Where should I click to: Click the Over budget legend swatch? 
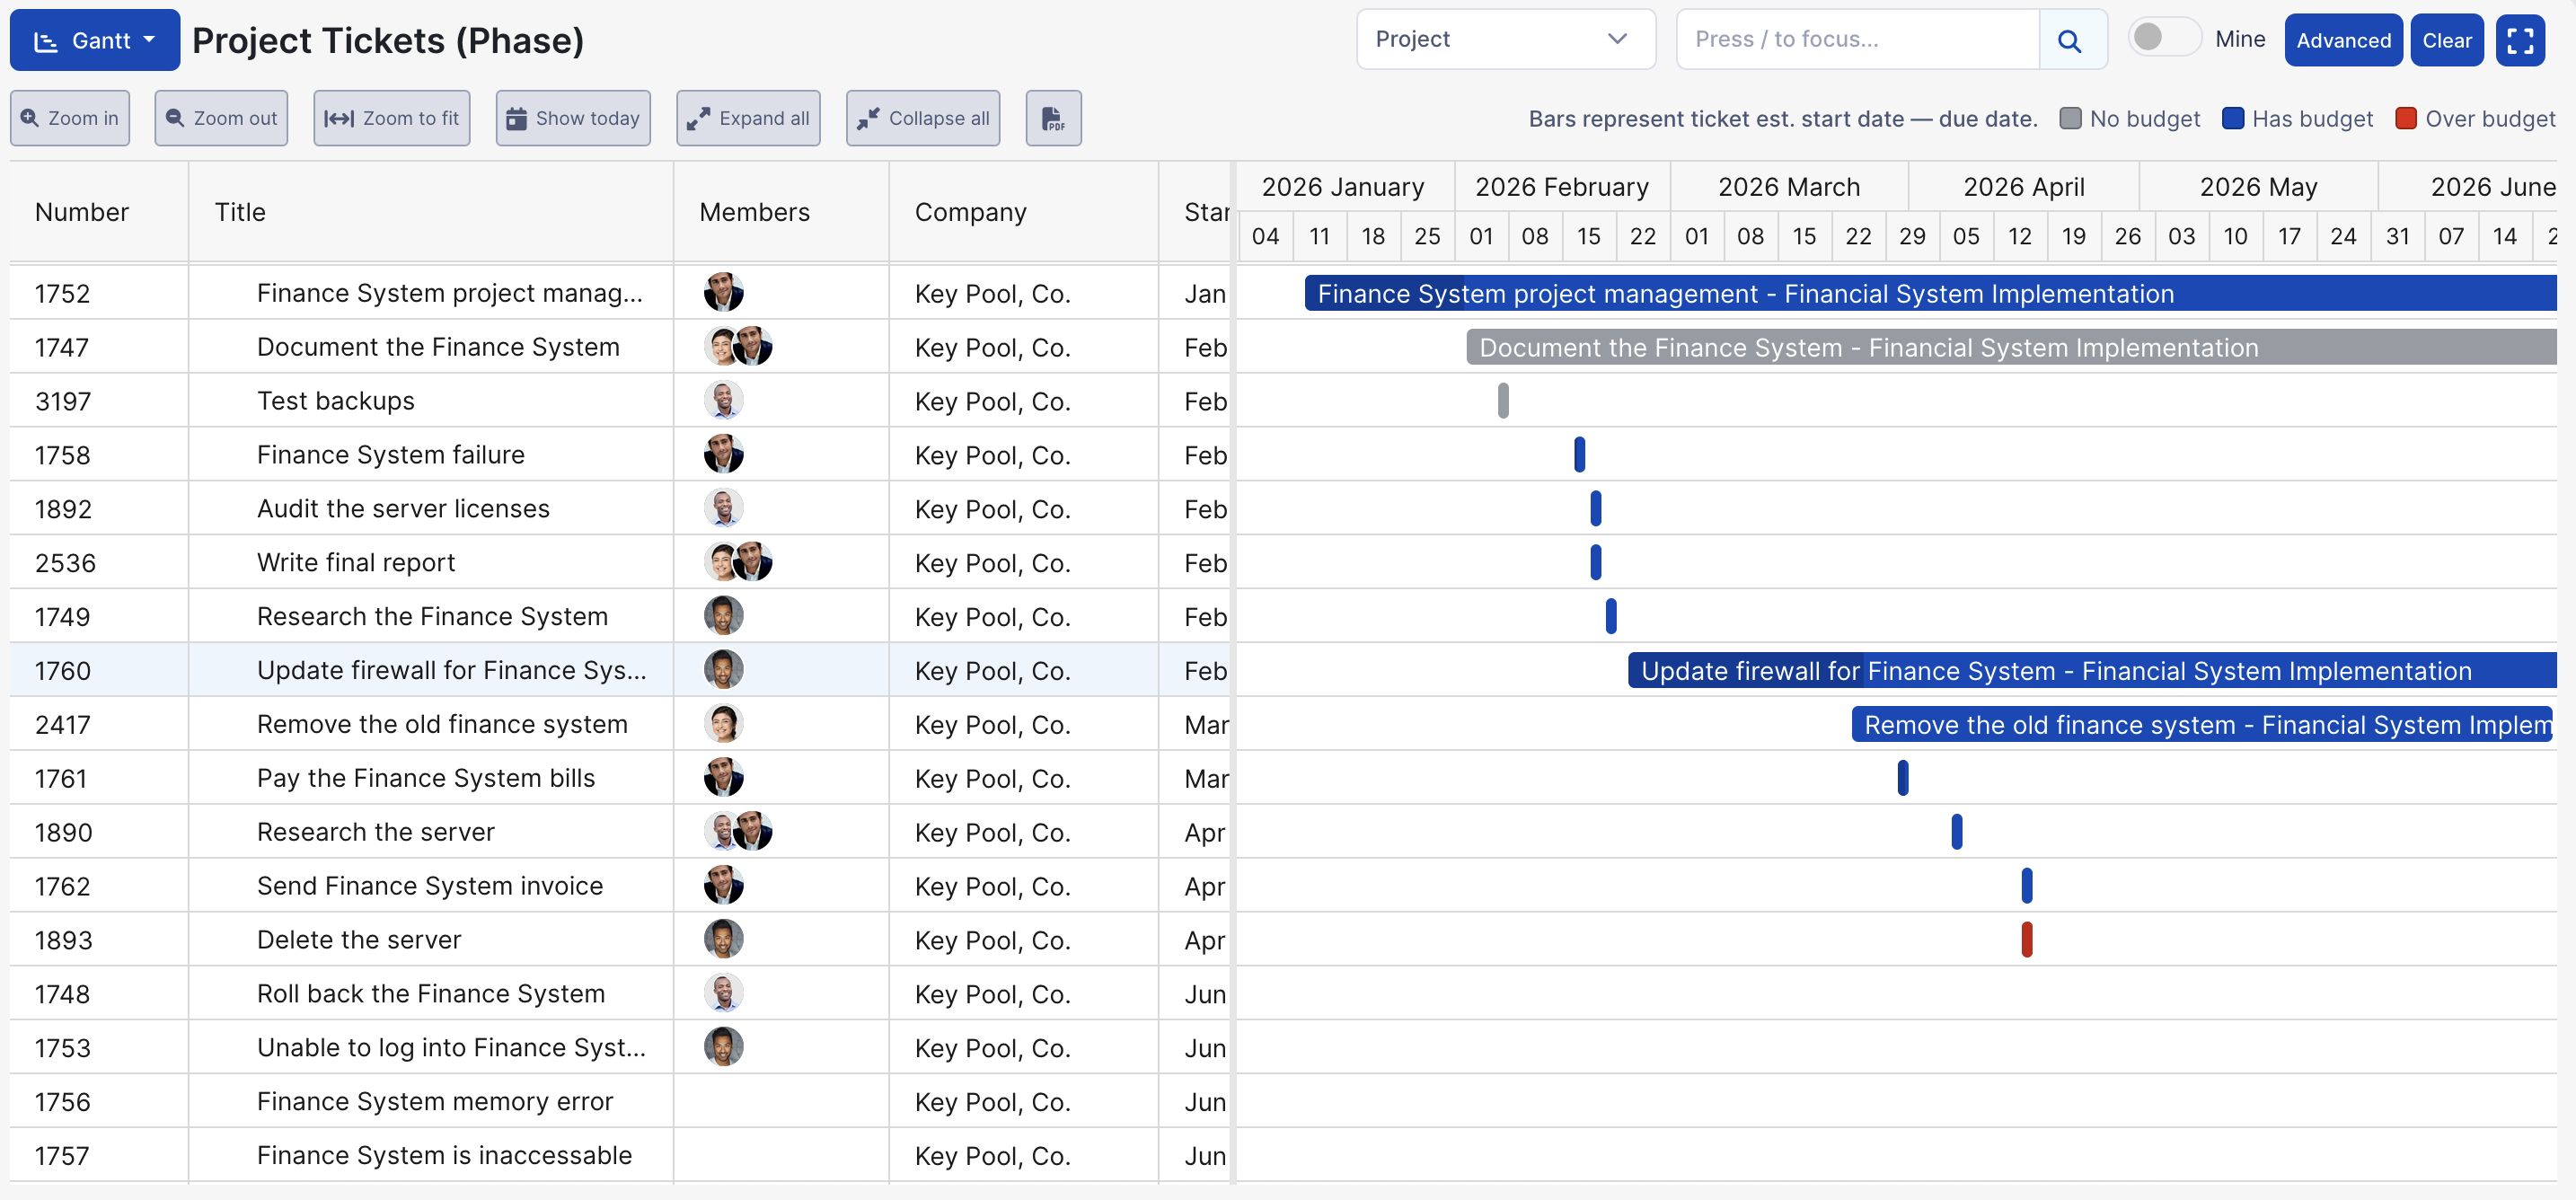(x=2406, y=118)
